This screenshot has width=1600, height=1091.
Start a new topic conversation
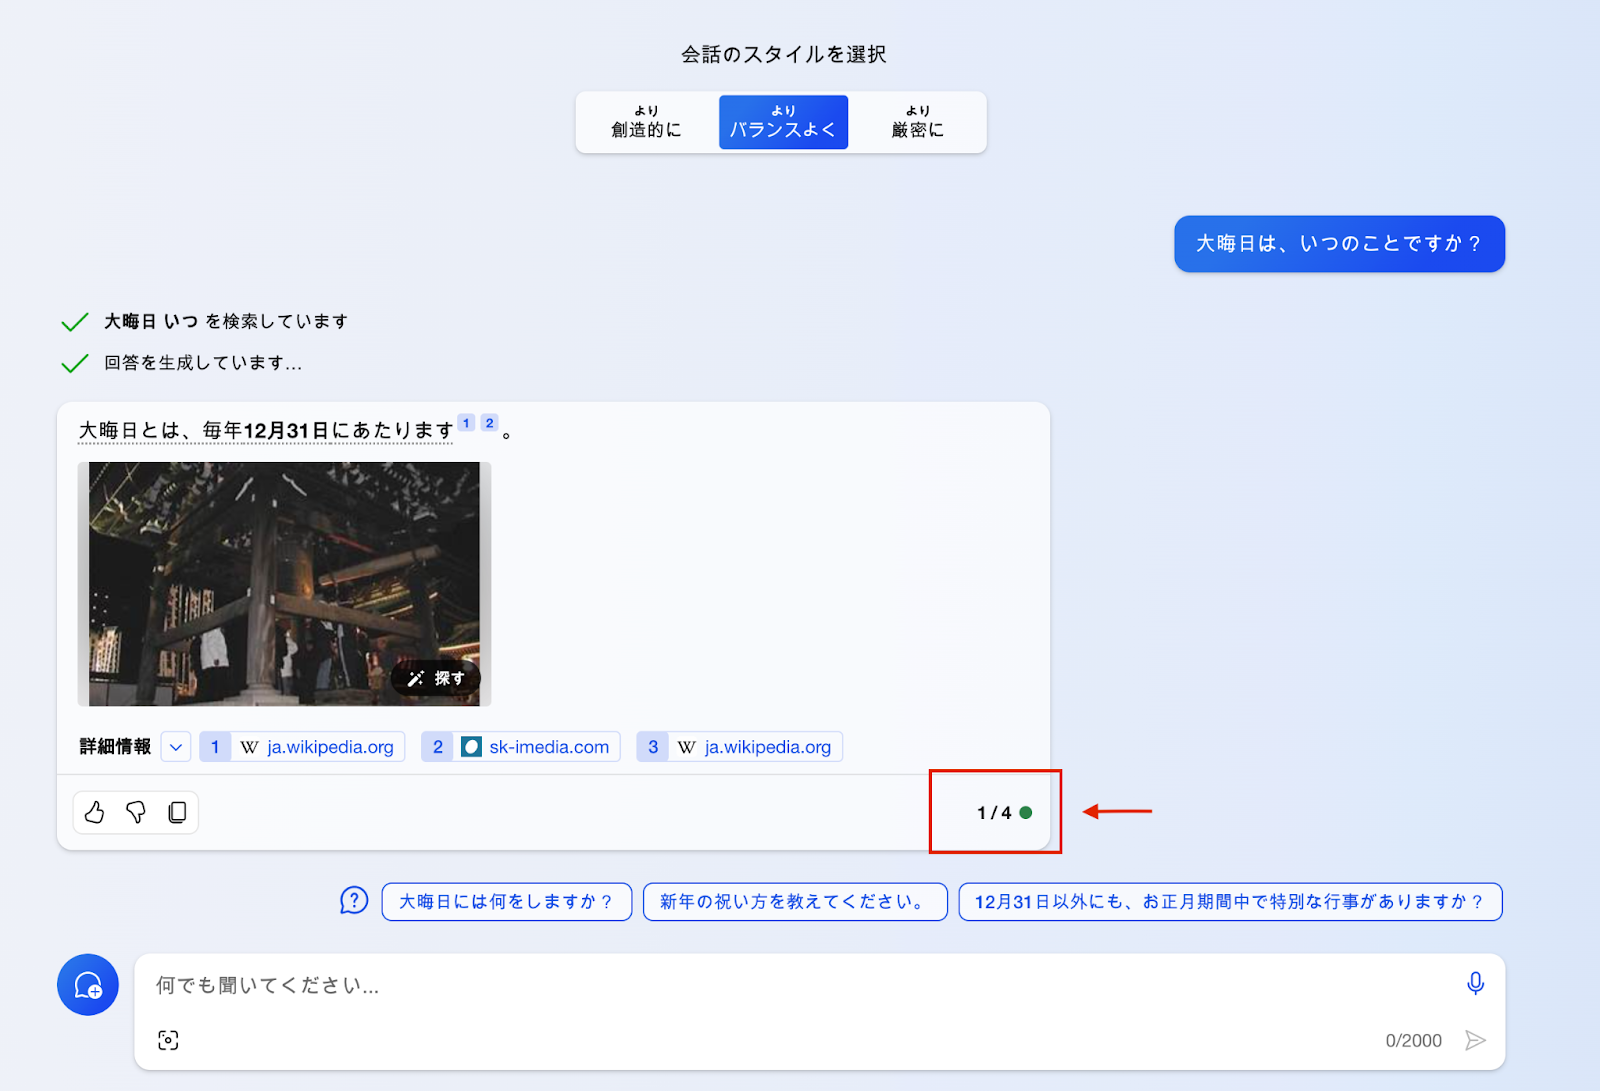coord(88,985)
